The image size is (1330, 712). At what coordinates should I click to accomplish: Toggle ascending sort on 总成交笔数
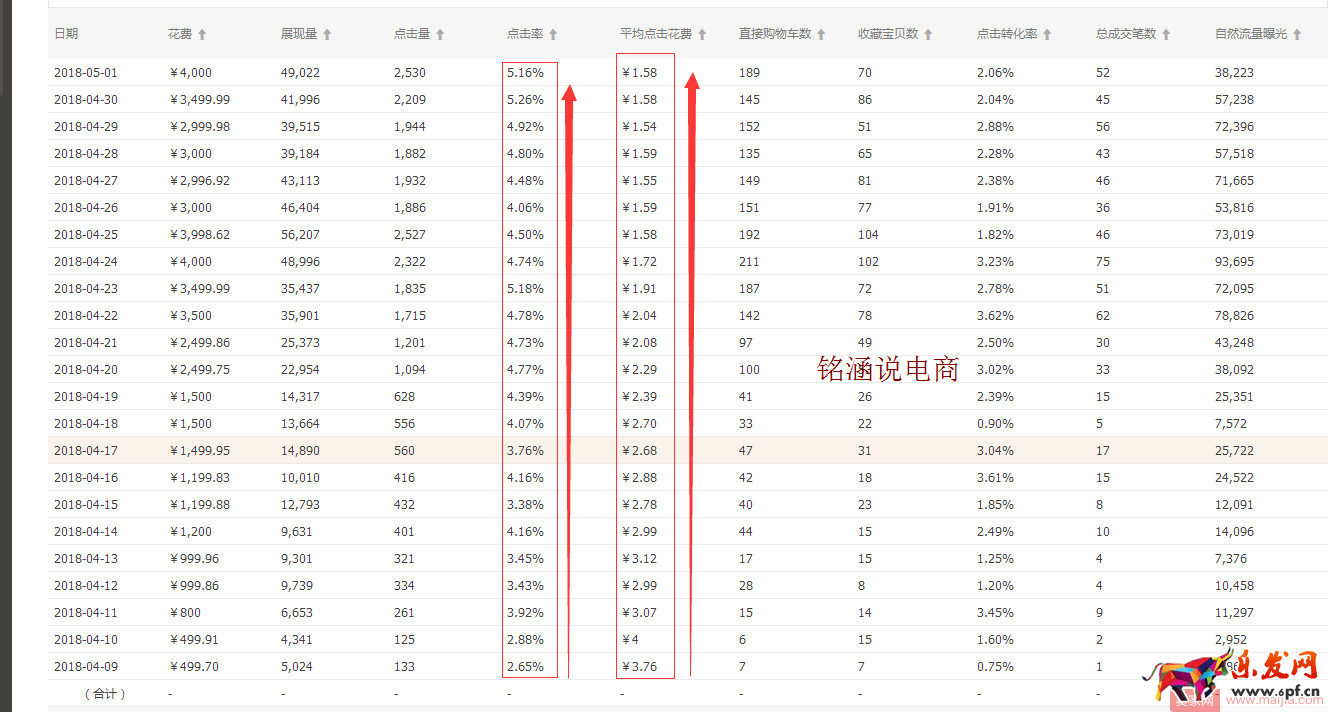pyautogui.click(x=1164, y=33)
